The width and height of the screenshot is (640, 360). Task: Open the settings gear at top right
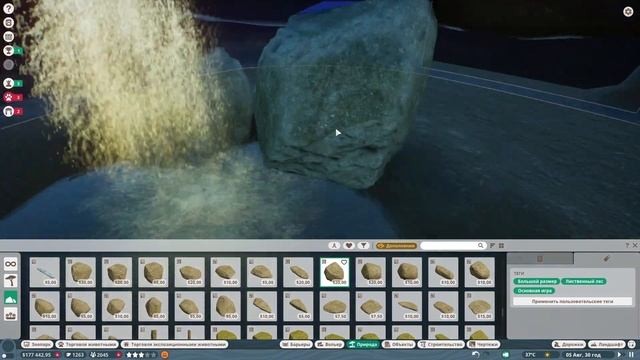628,11
